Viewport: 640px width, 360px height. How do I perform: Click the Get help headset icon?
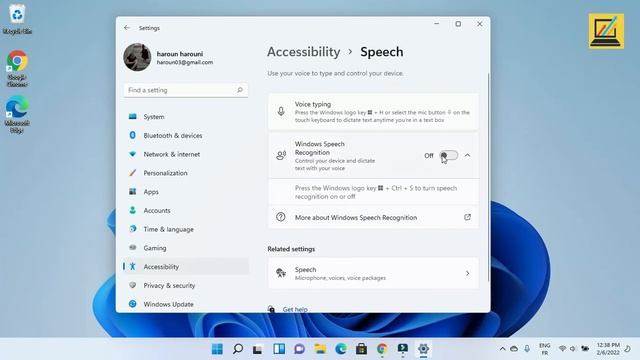(271, 309)
